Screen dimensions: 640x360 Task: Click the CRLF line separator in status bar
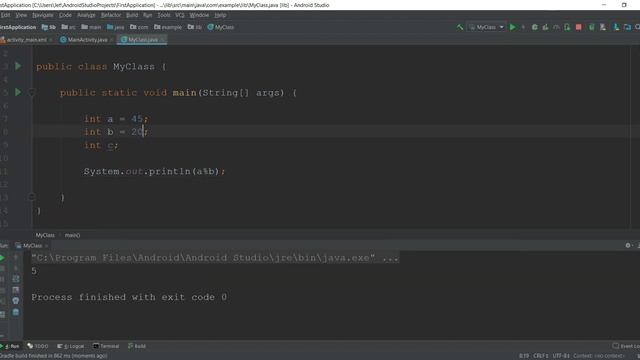pos(541,356)
